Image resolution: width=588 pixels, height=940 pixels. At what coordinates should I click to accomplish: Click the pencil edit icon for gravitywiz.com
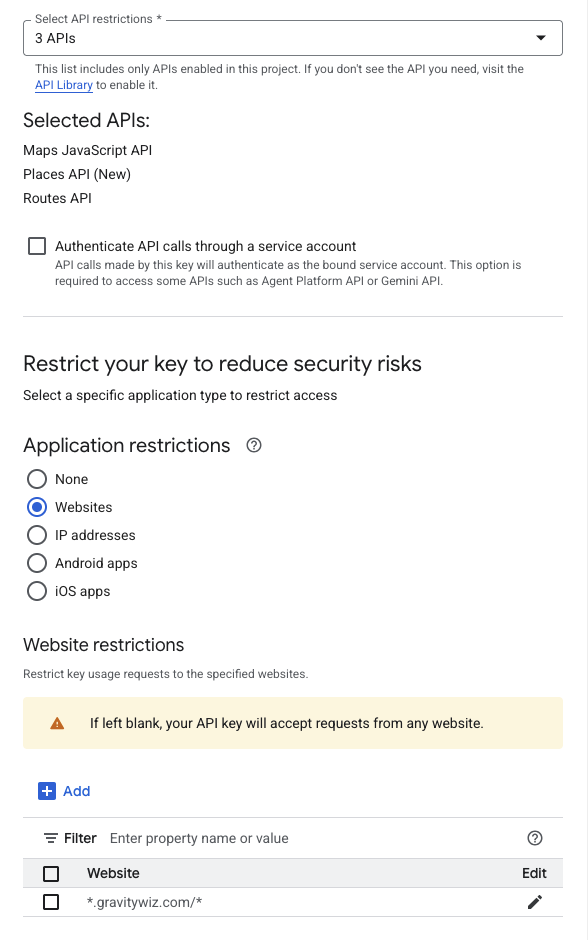(x=535, y=902)
